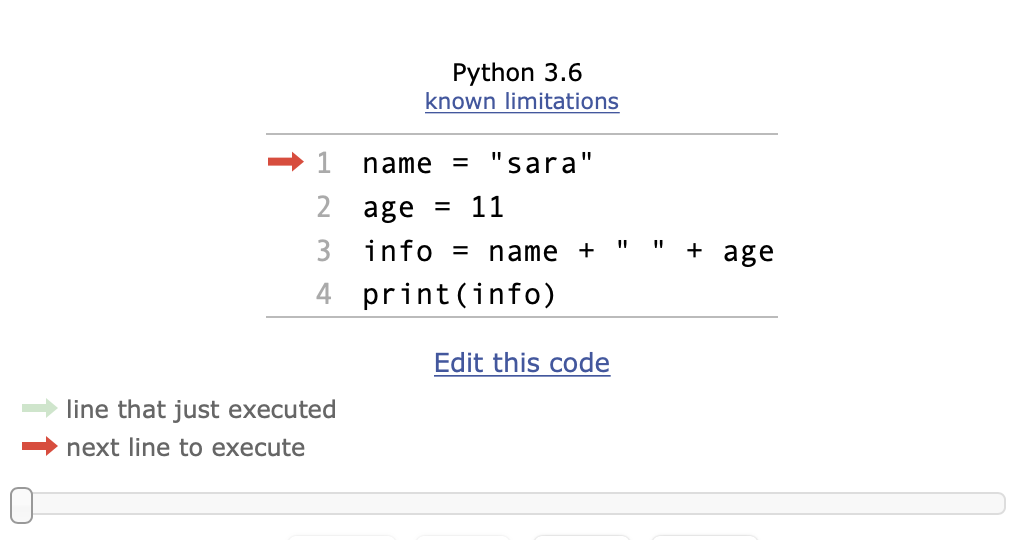Click the Python 3.6 heading
Screen dimensions: 1020x540
point(517,72)
